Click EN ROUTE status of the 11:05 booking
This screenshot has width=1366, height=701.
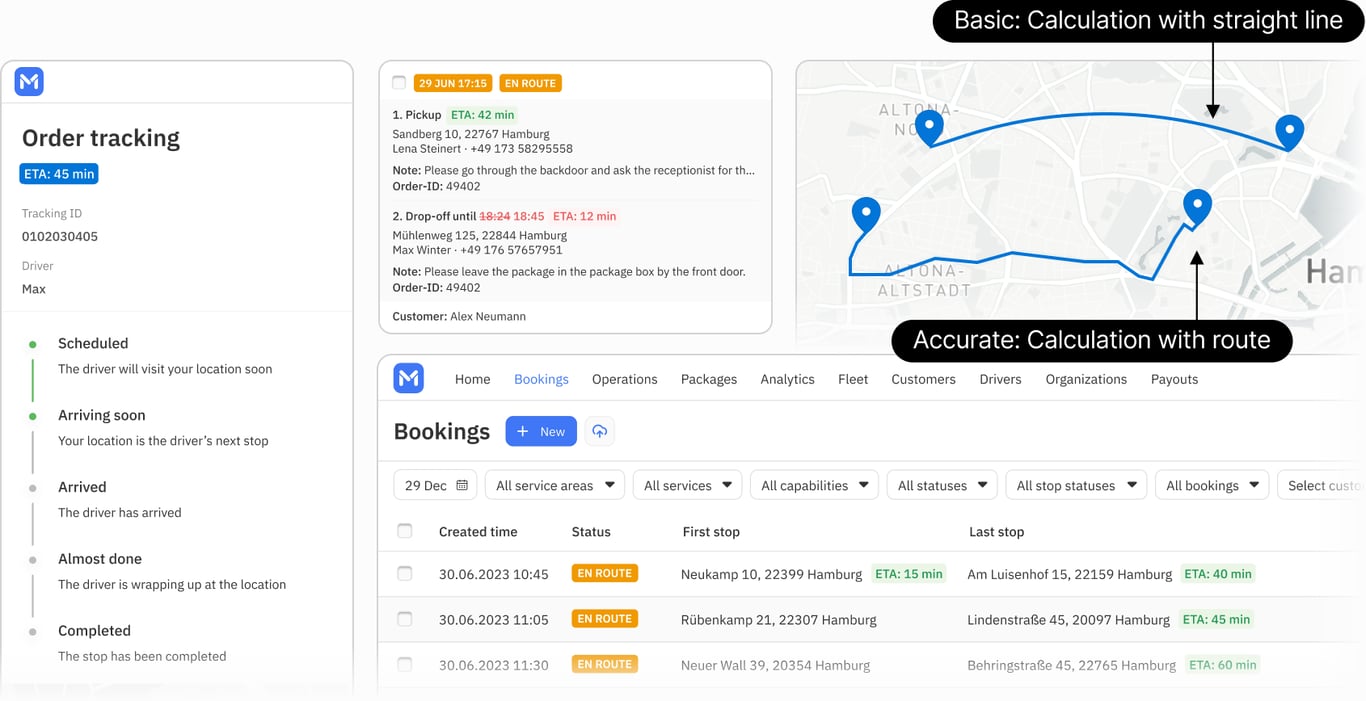tap(605, 618)
